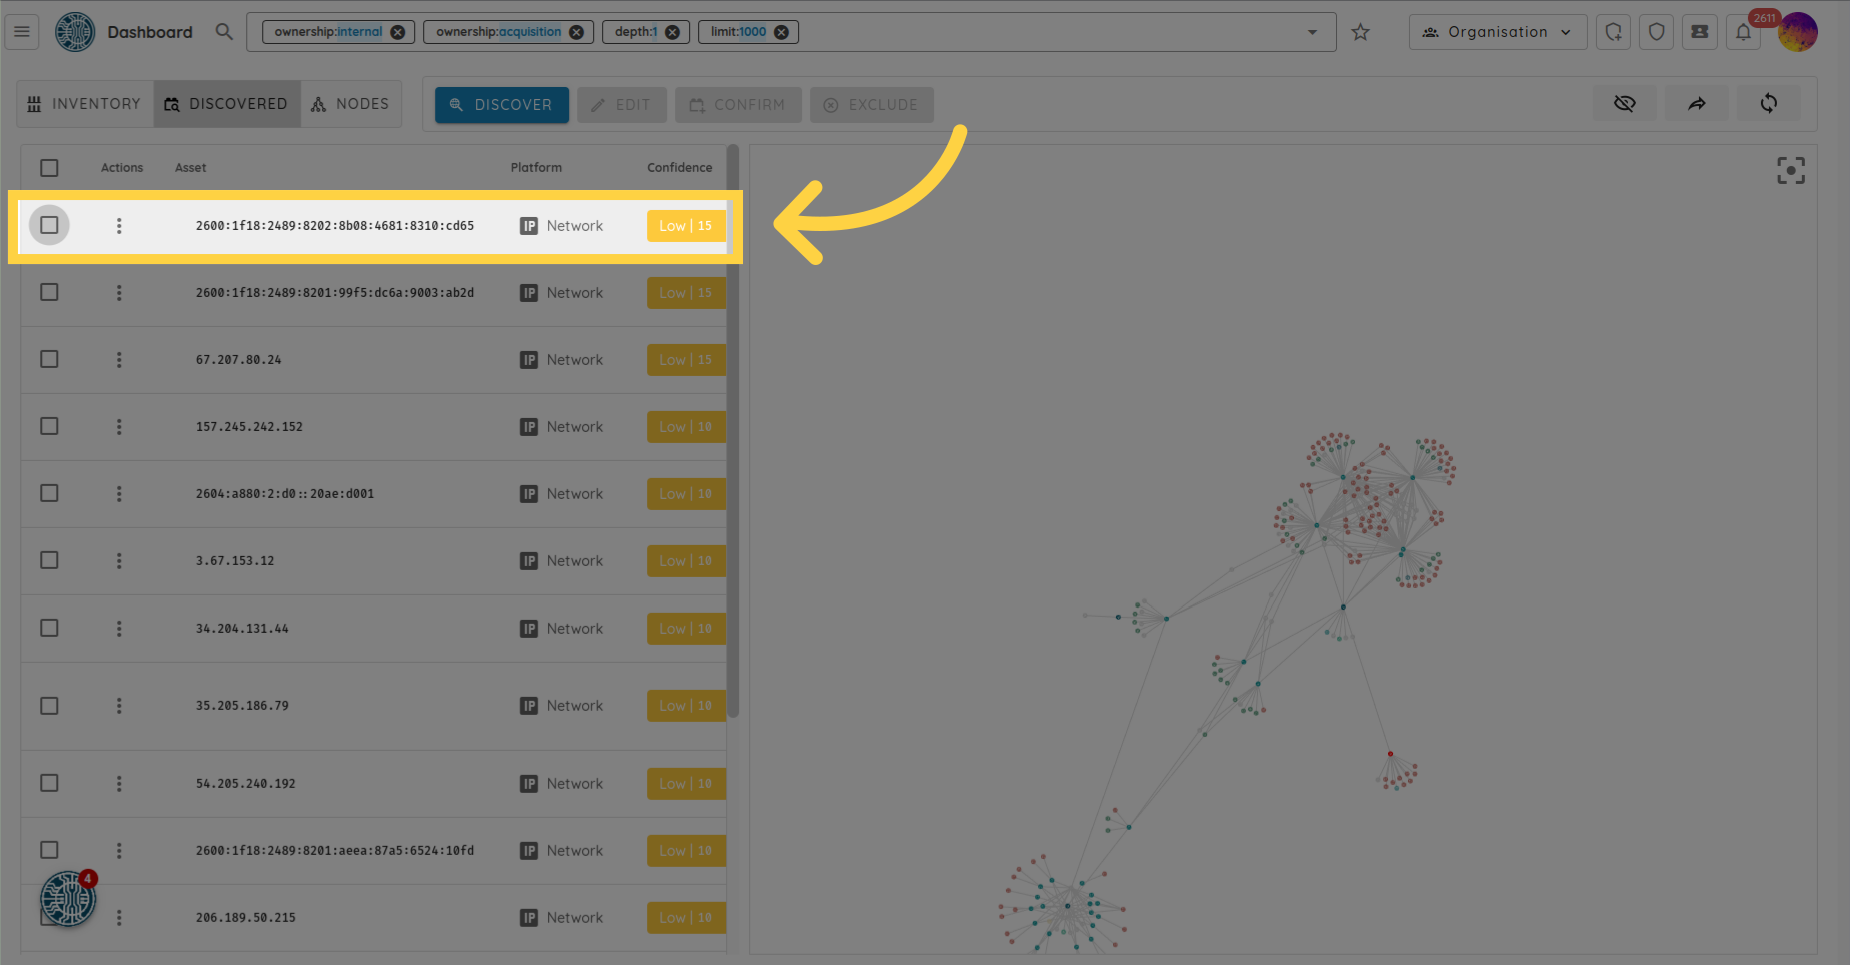Check the select-all header checkbox
Screen dimensions: 1850x965
click(49, 168)
